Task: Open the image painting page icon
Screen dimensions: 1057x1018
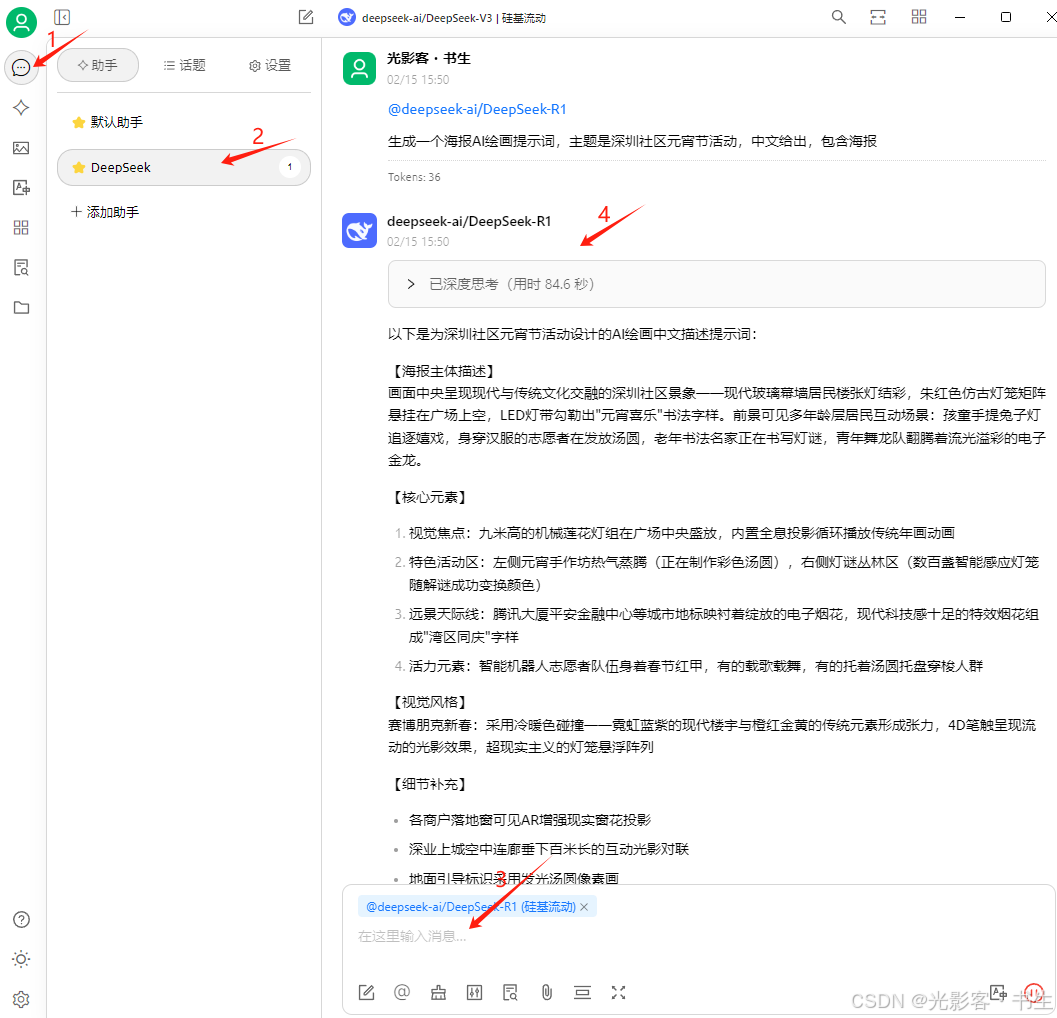Action: [x=21, y=148]
